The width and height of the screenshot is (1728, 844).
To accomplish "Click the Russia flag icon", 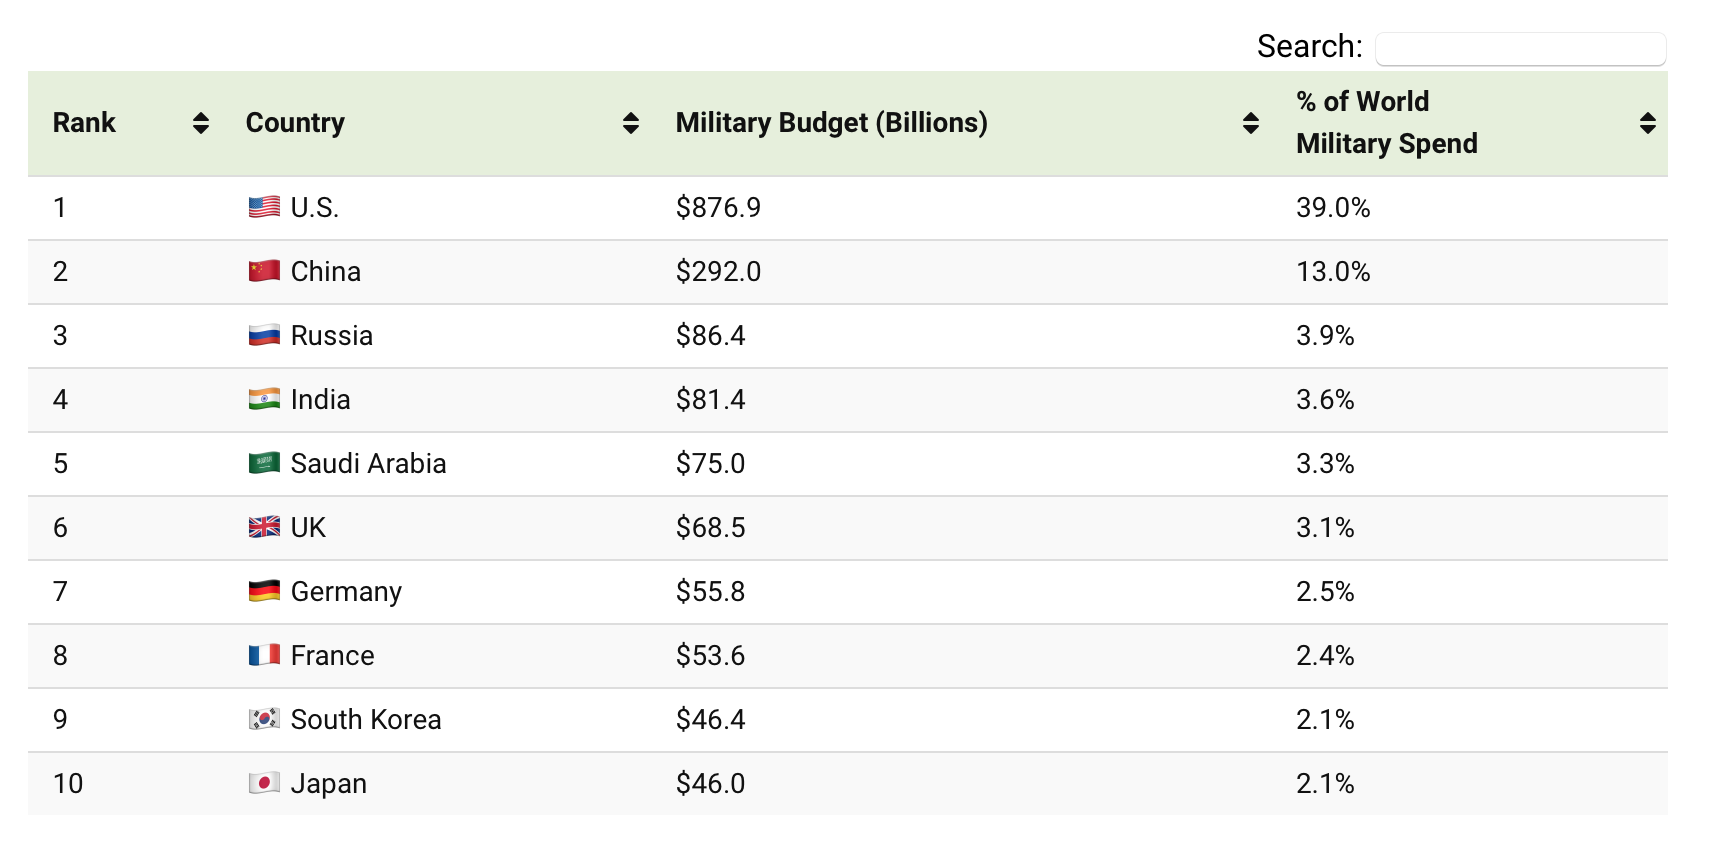I will [264, 335].
